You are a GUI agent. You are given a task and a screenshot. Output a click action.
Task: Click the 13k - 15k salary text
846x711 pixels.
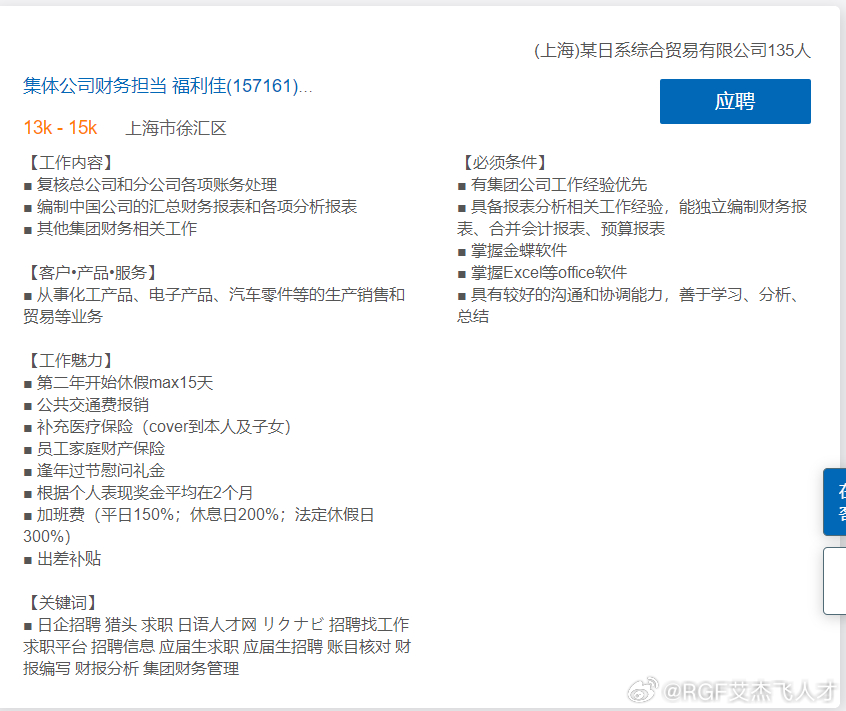point(60,128)
